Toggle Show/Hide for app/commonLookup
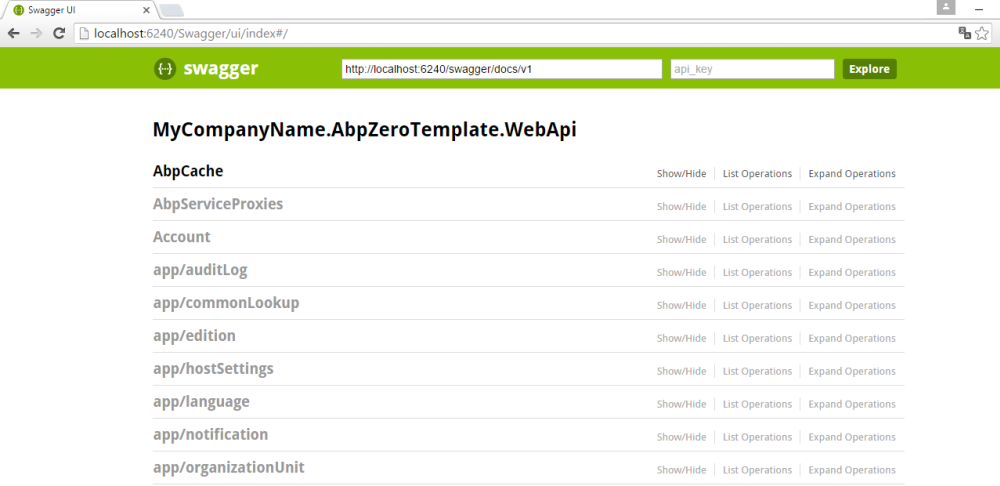This screenshot has height=486, width=1000. pos(681,306)
